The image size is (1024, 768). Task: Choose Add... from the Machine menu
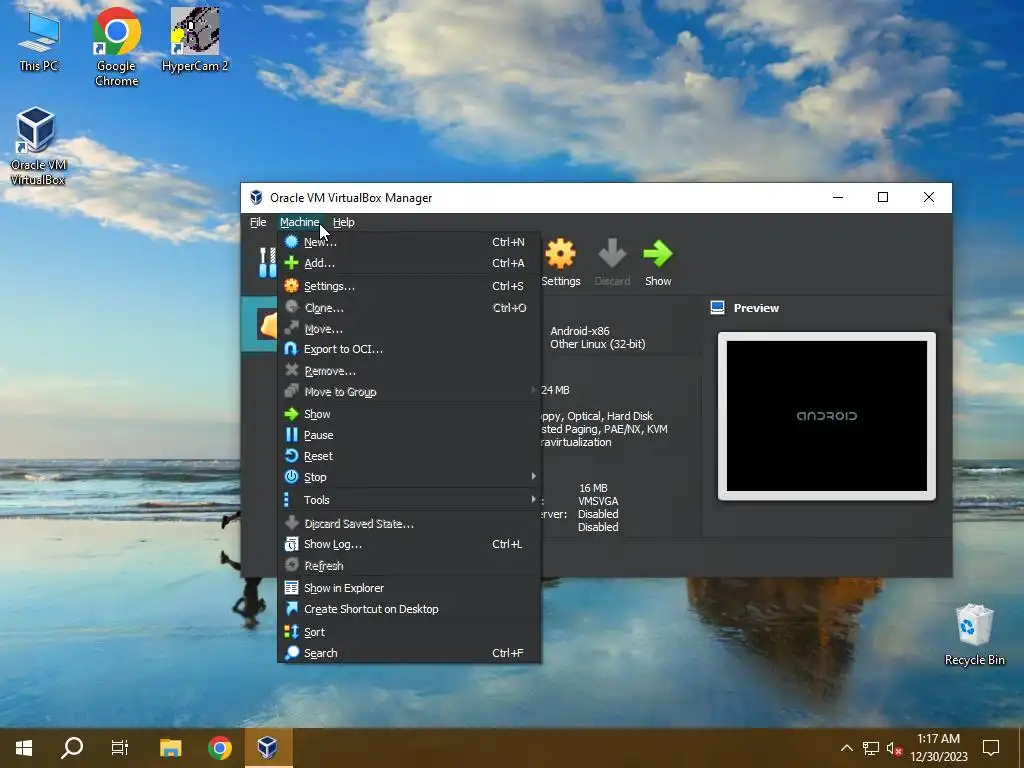[409, 263]
